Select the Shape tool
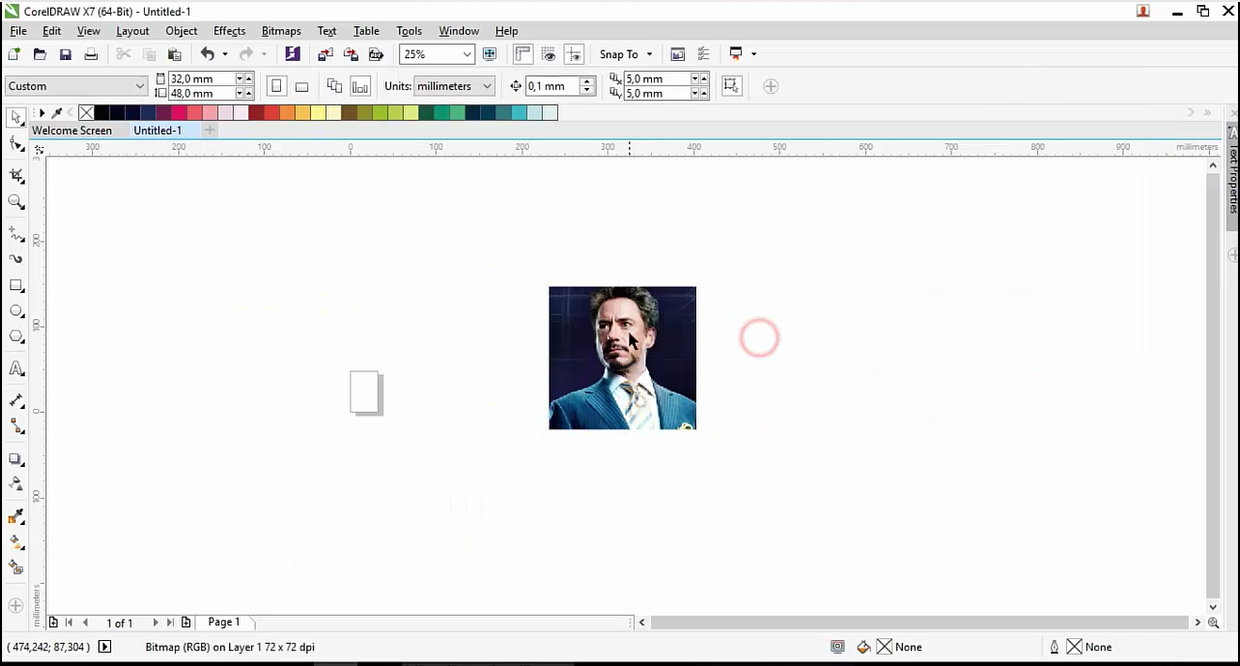 [x=17, y=143]
